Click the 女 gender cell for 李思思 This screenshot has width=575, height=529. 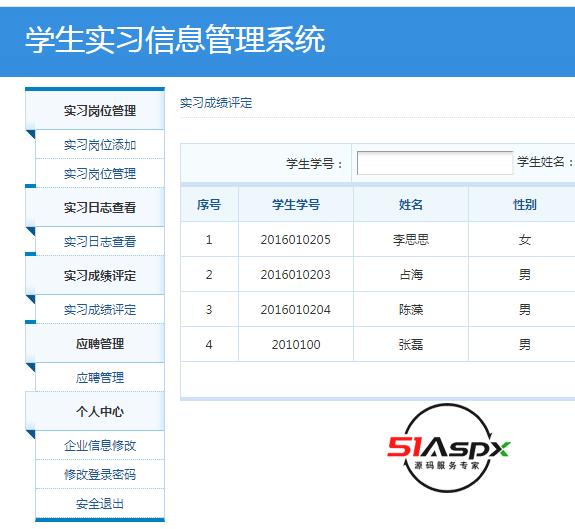[x=525, y=240]
